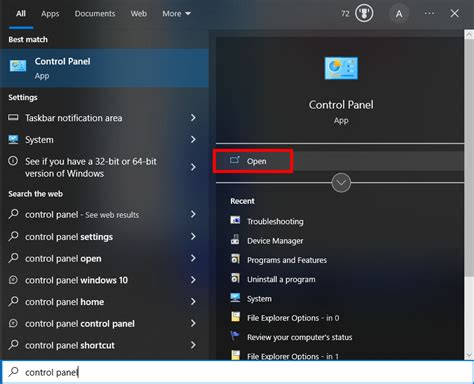Open Programs and Features from Recent

287,260
